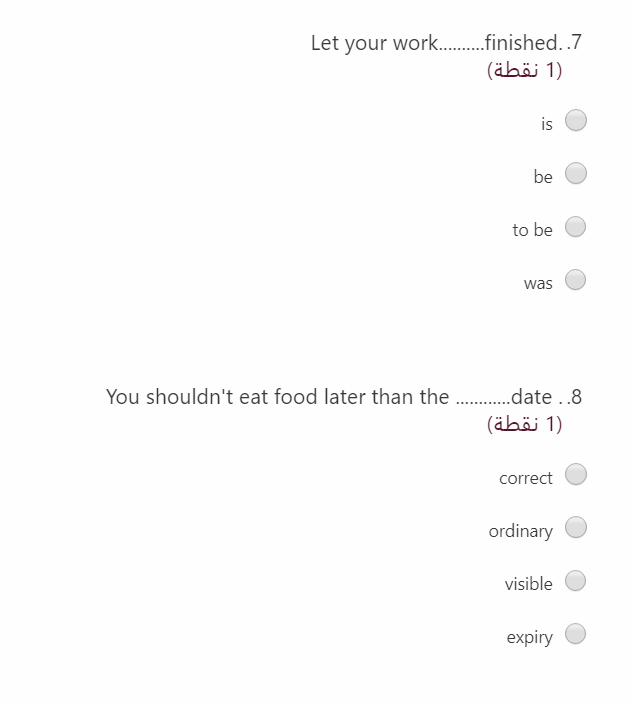Click the "correct" answer label text
Image resolution: width=633 pixels, height=702 pixels.
pos(526,478)
